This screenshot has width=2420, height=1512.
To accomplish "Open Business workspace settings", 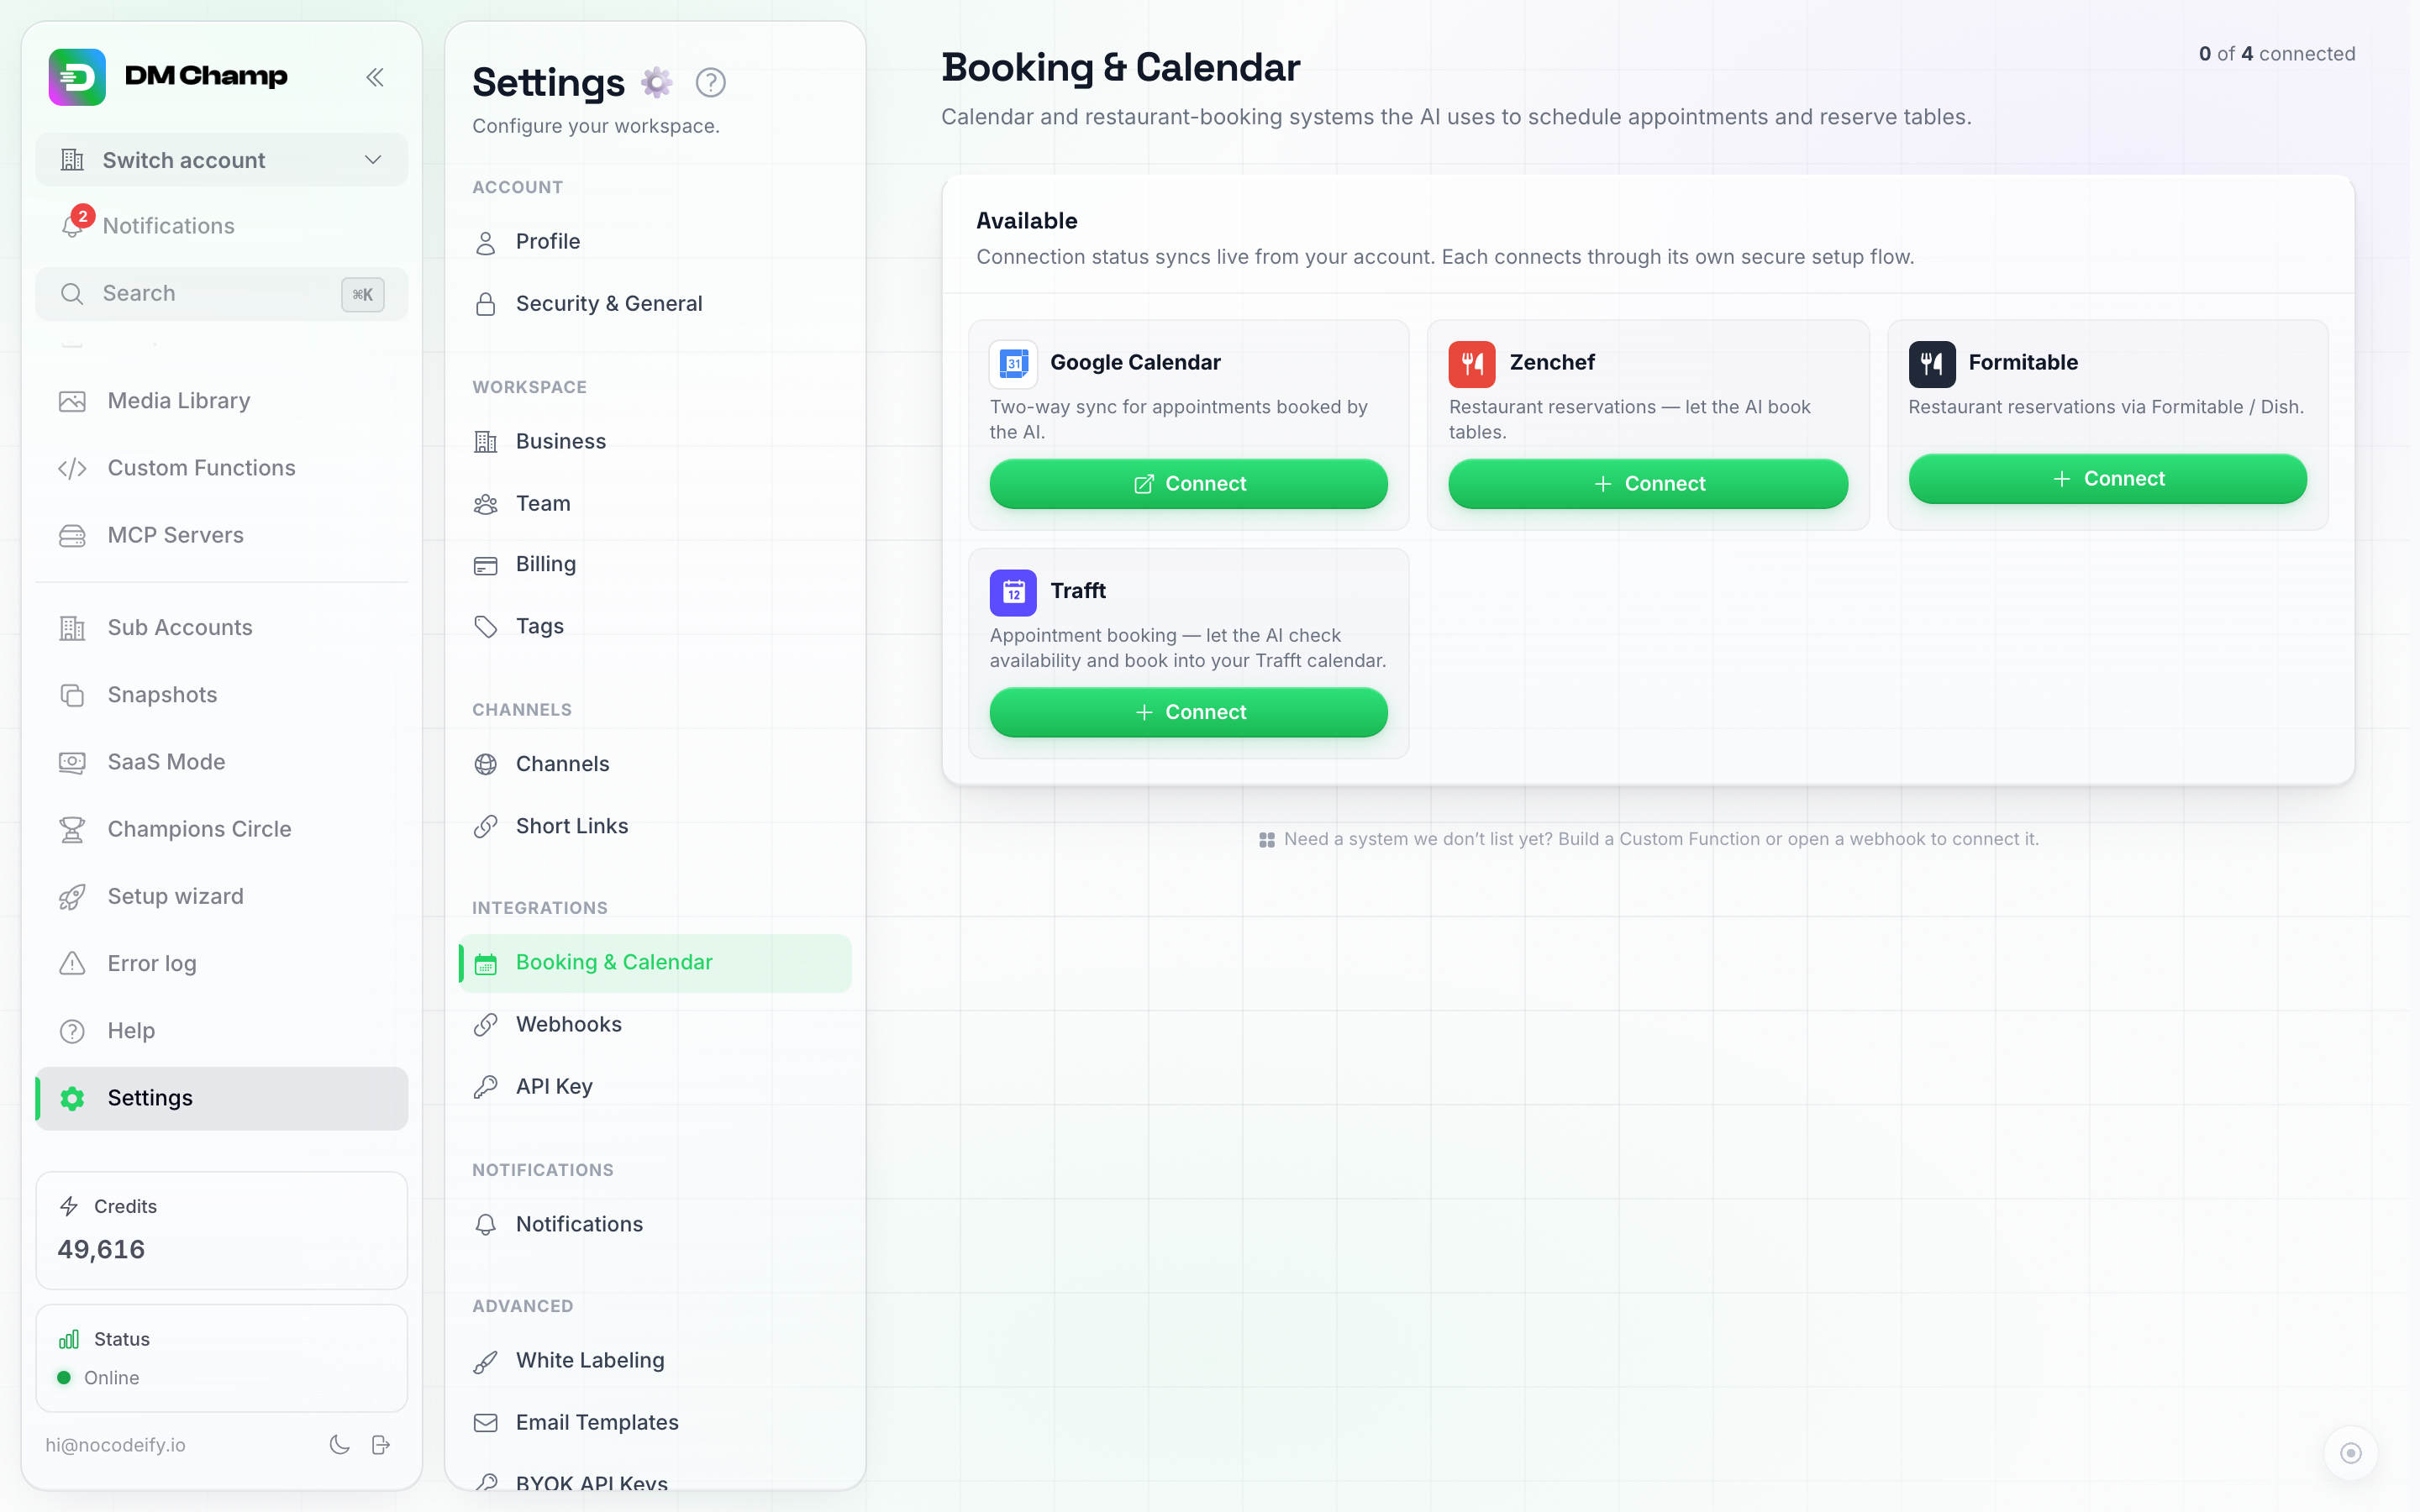I will pos(655,442).
